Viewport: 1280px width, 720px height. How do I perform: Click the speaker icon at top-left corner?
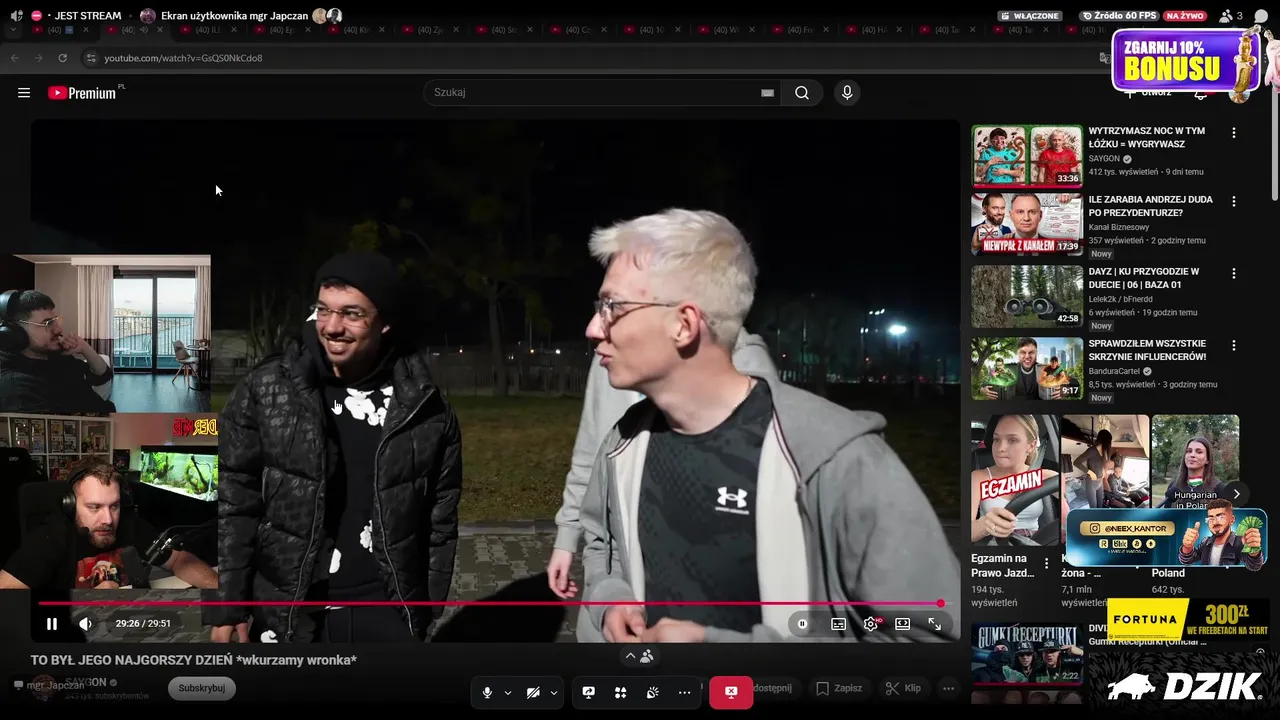click(x=16, y=16)
